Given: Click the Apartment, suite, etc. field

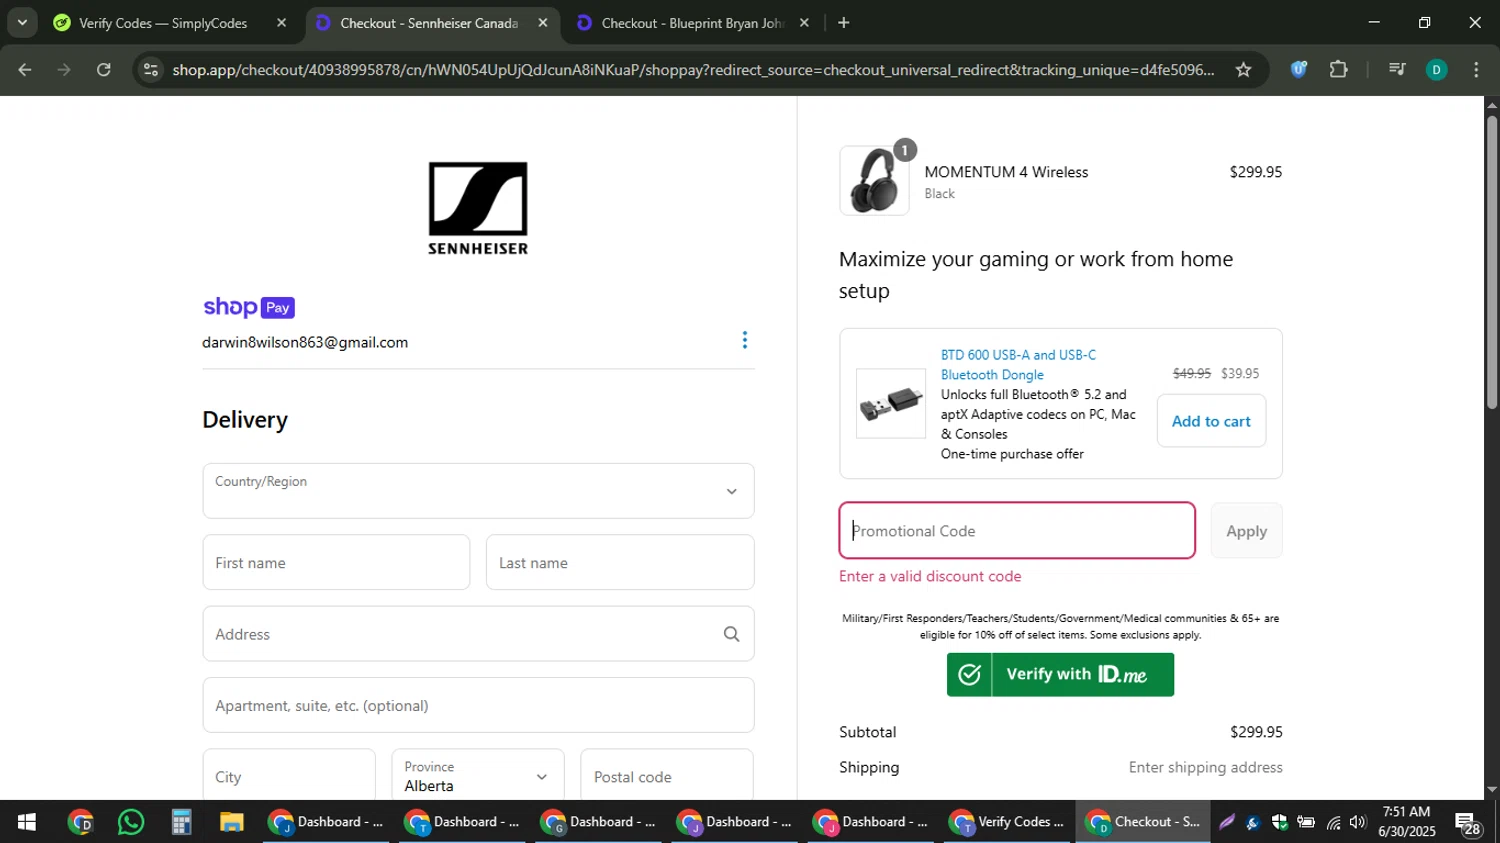Looking at the screenshot, I should point(478,705).
